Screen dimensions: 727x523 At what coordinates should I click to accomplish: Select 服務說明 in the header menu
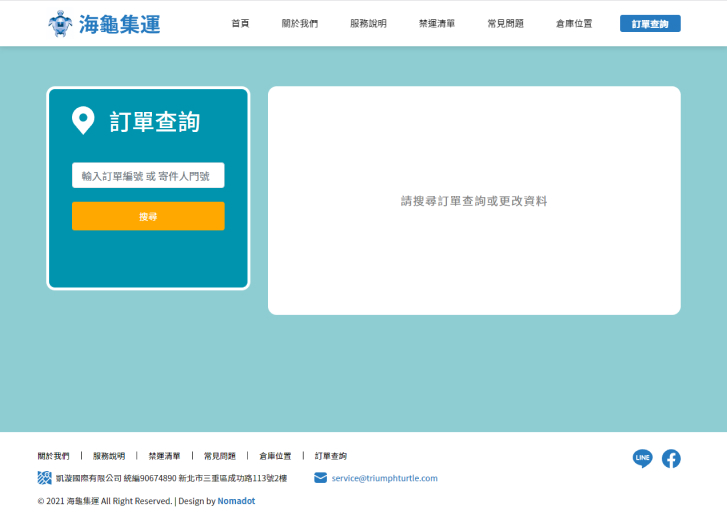[x=368, y=23]
